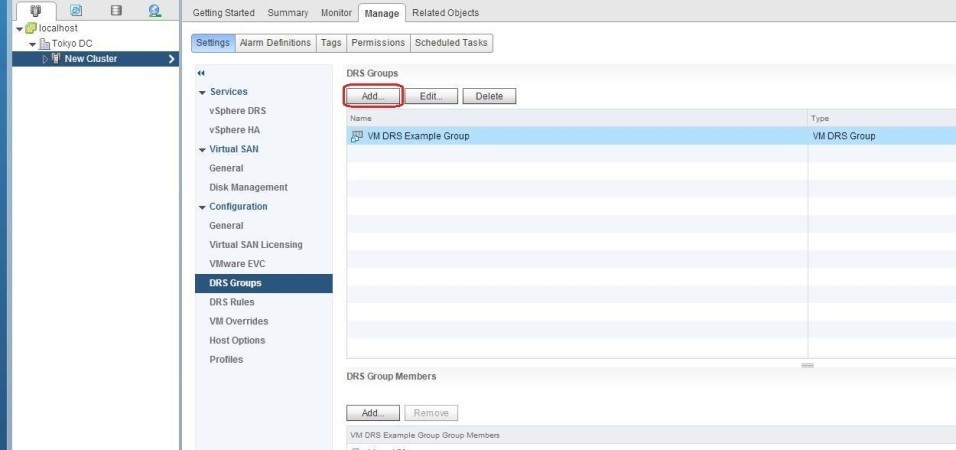Click Add under DRS Group Members

[373, 413]
